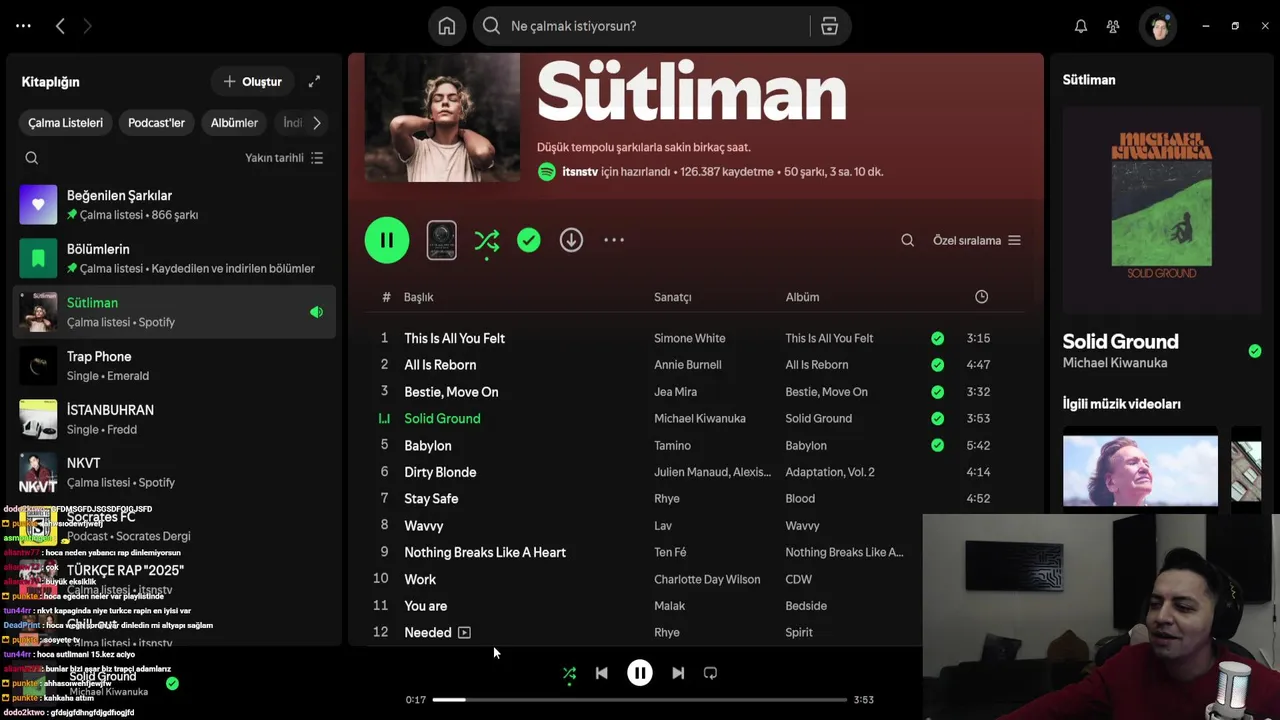This screenshot has height=720, width=1280.
Task: Open Yakın tarihli sort dropdown in library
Action: [284, 158]
